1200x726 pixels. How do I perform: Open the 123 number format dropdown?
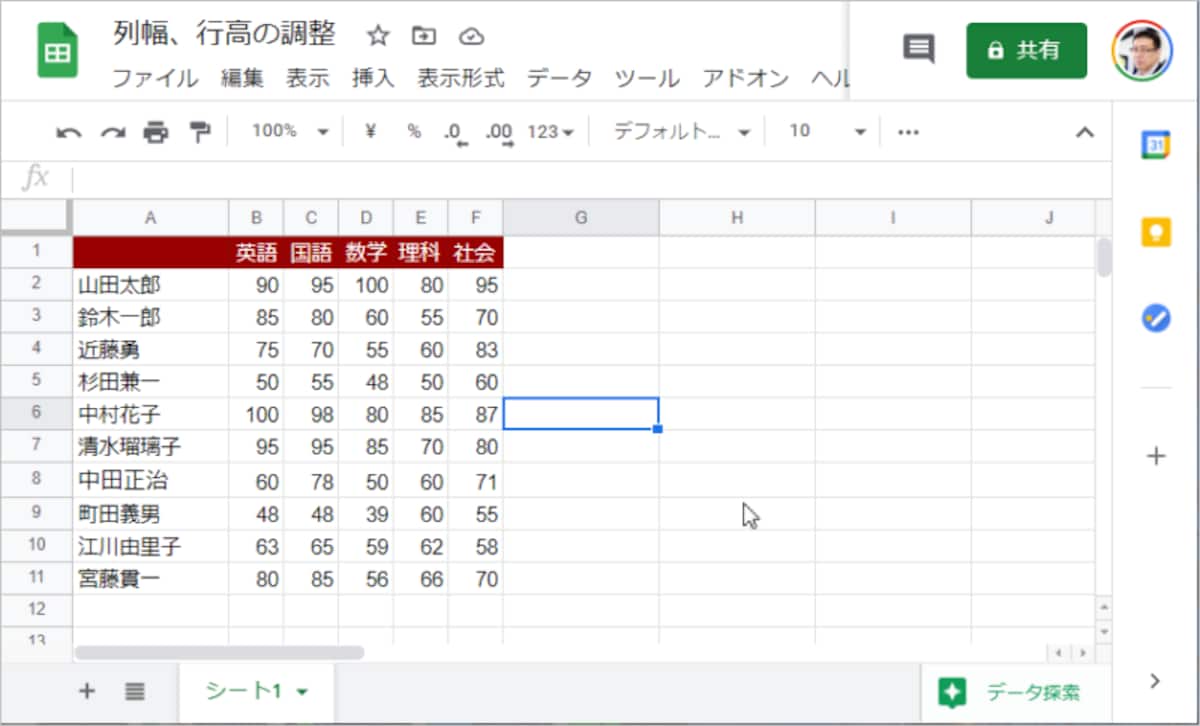click(550, 131)
